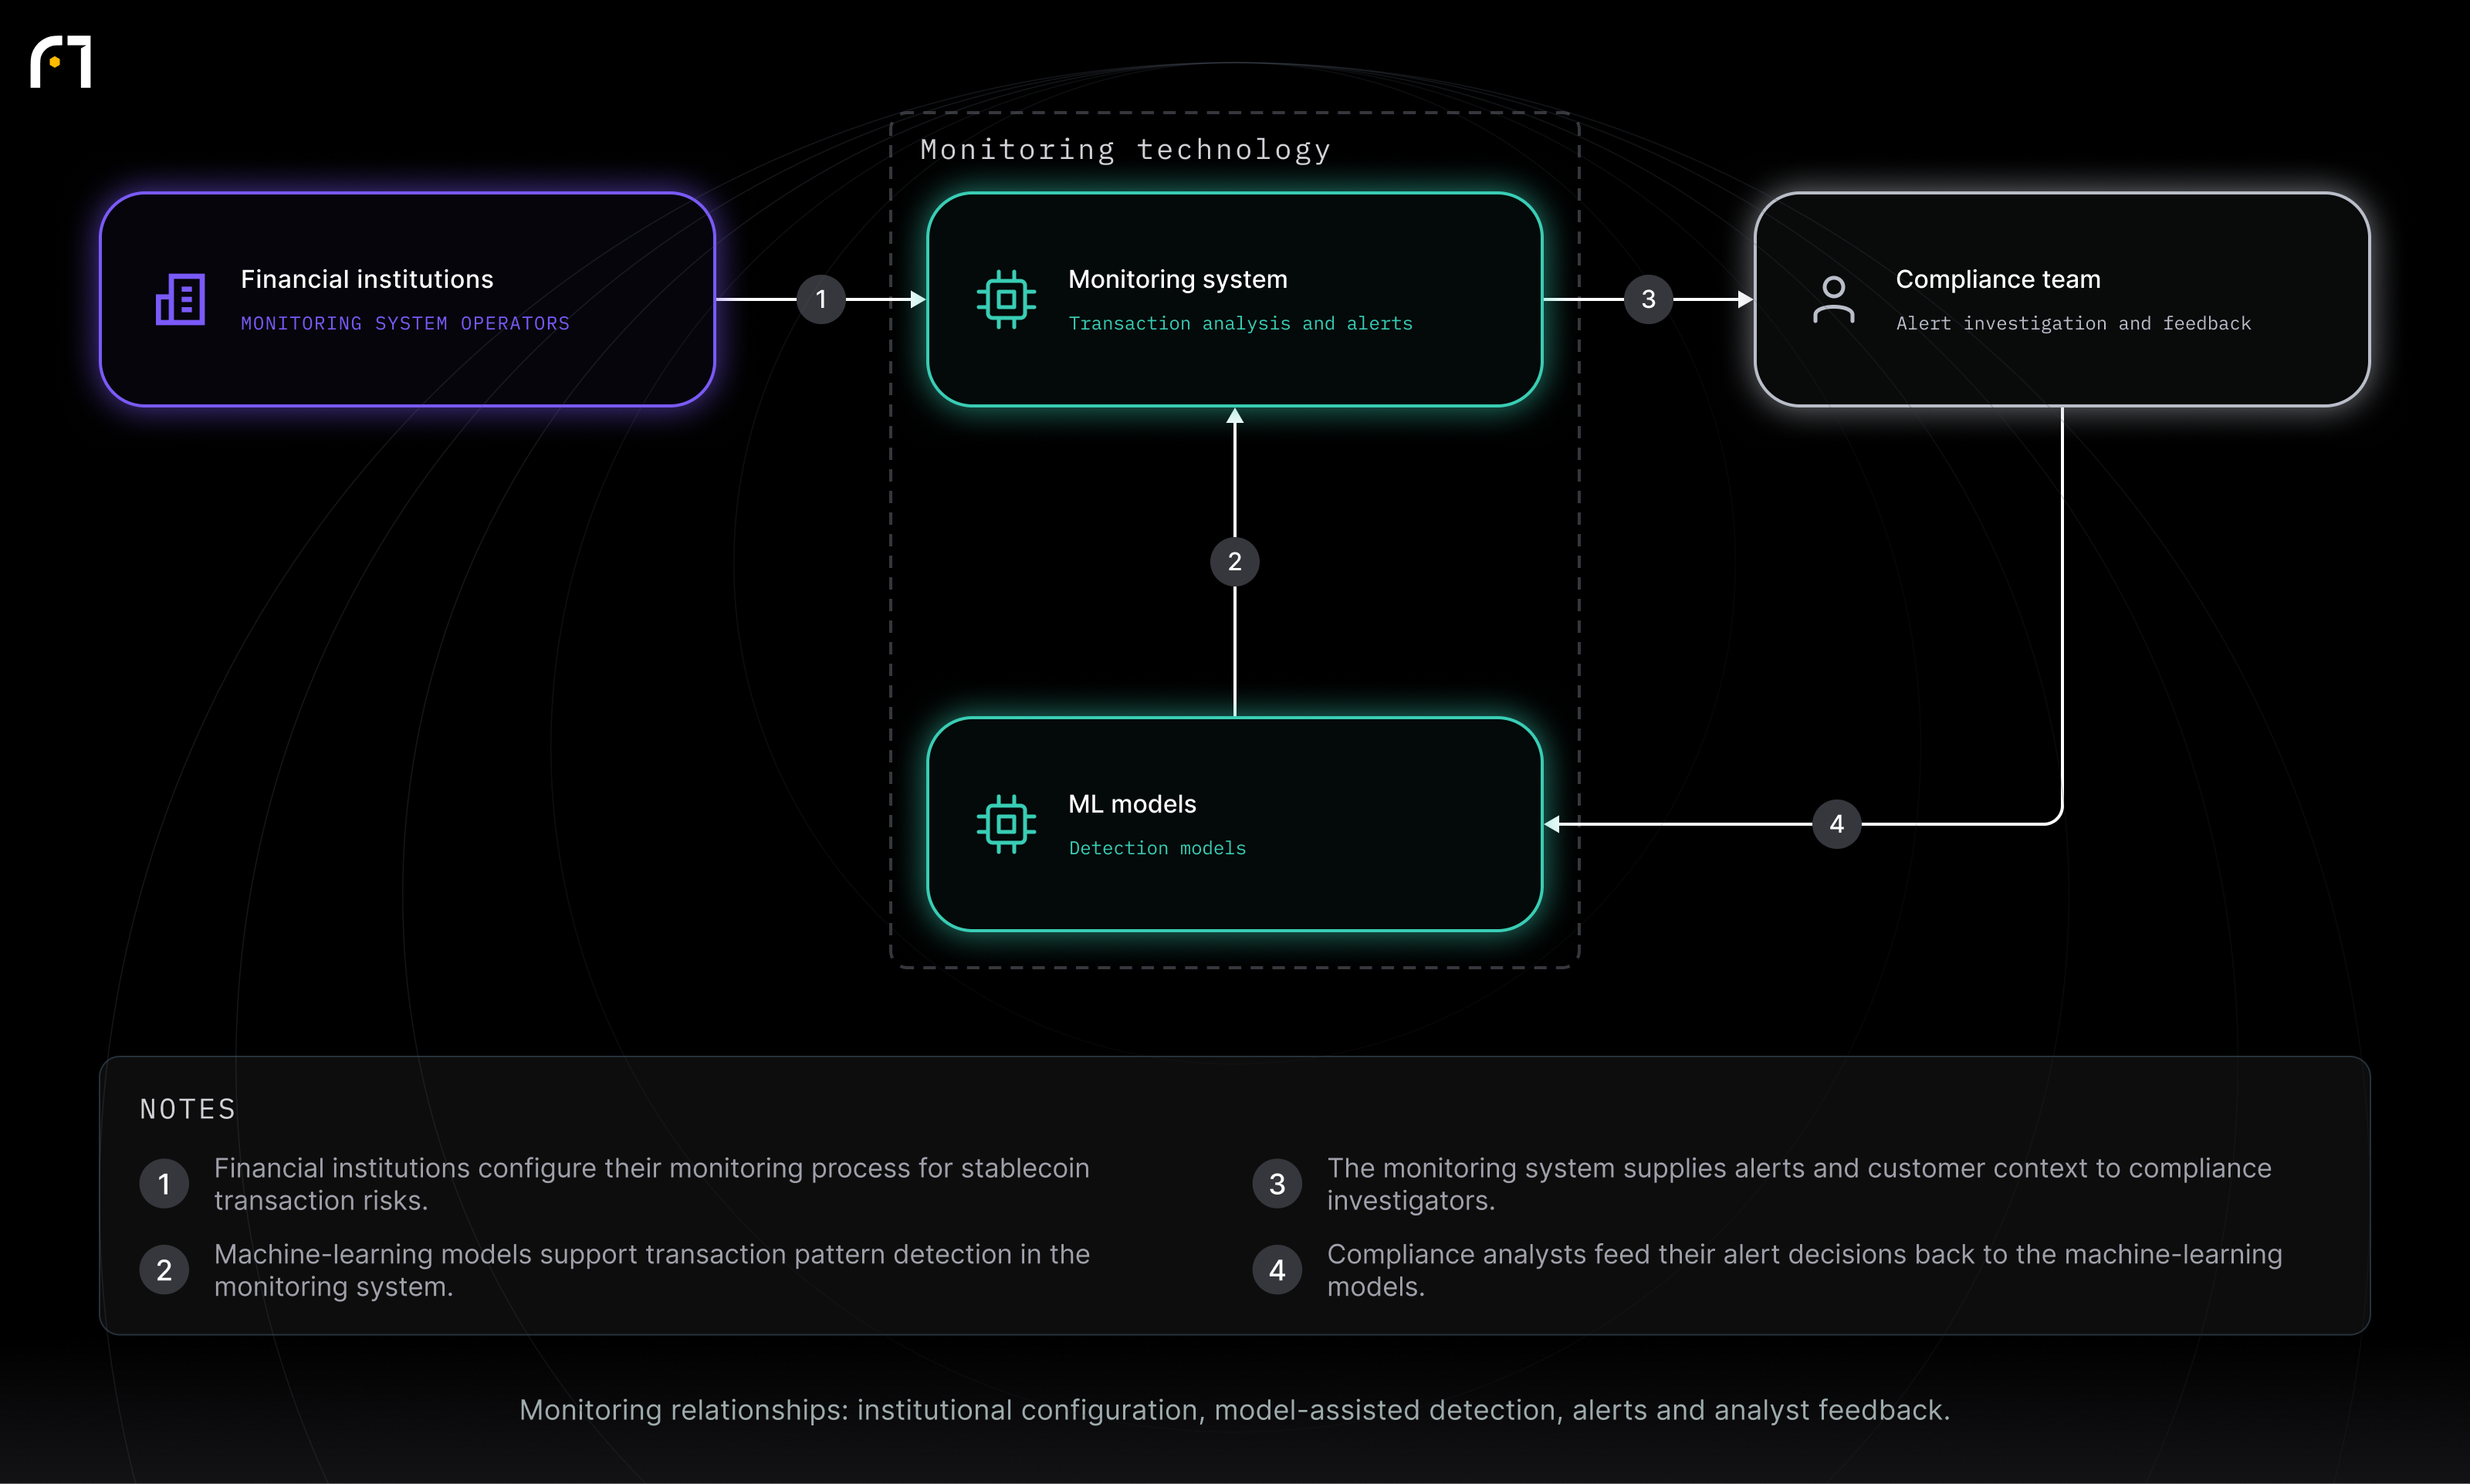Select the Monitoring system title
The image size is (2470, 1484).
(1178, 279)
